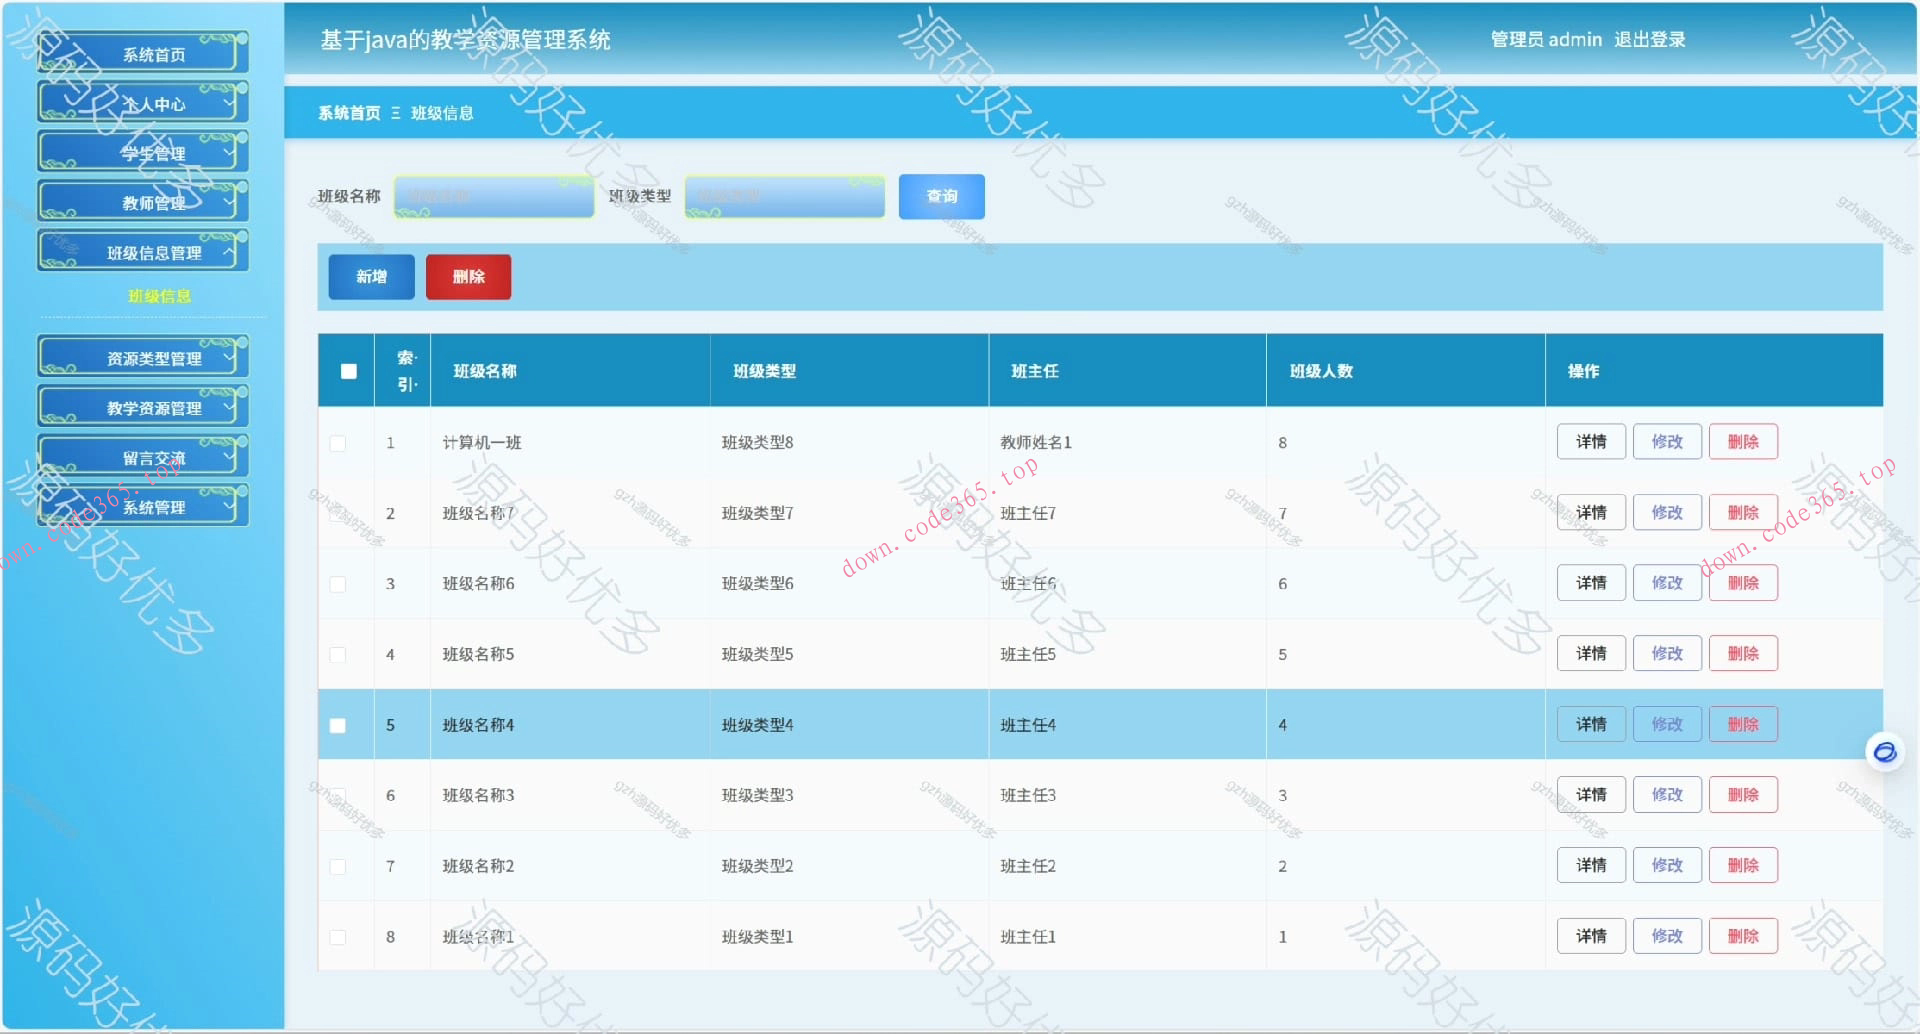Screen dimensions: 1920x1034
Task: Click the 退出登录 logout link
Action: point(1650,40)
